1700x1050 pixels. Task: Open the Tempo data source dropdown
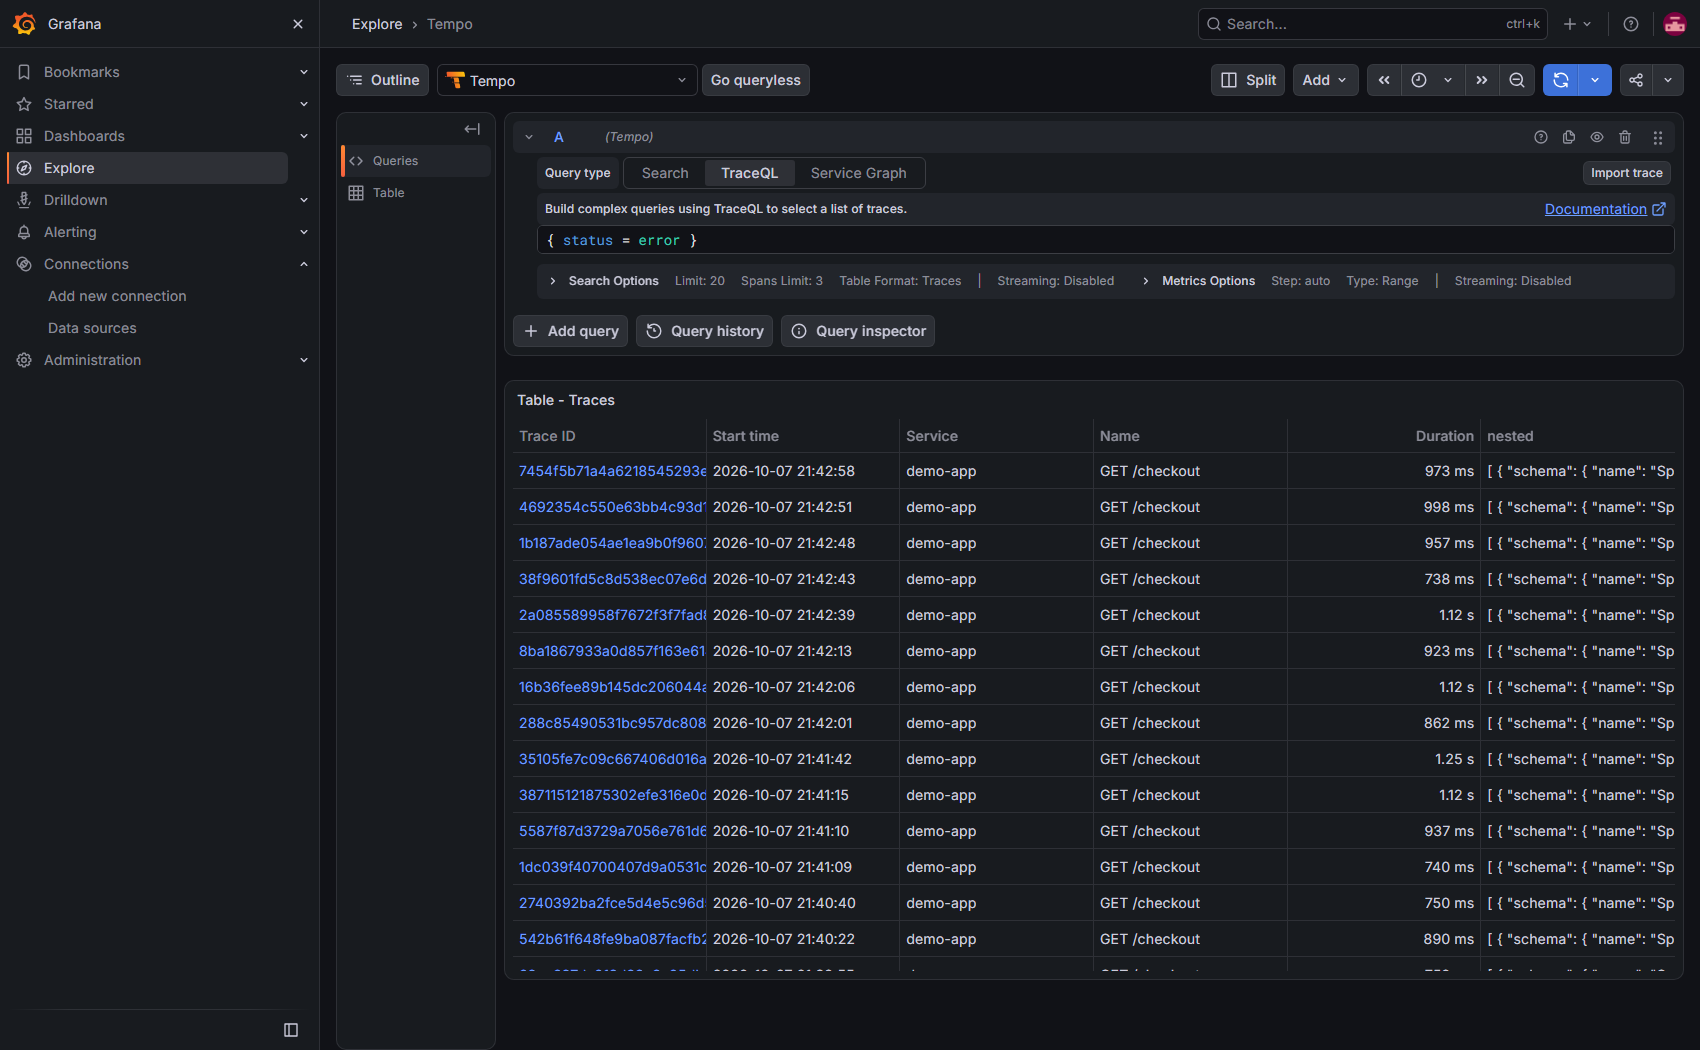tap(567, 80)
